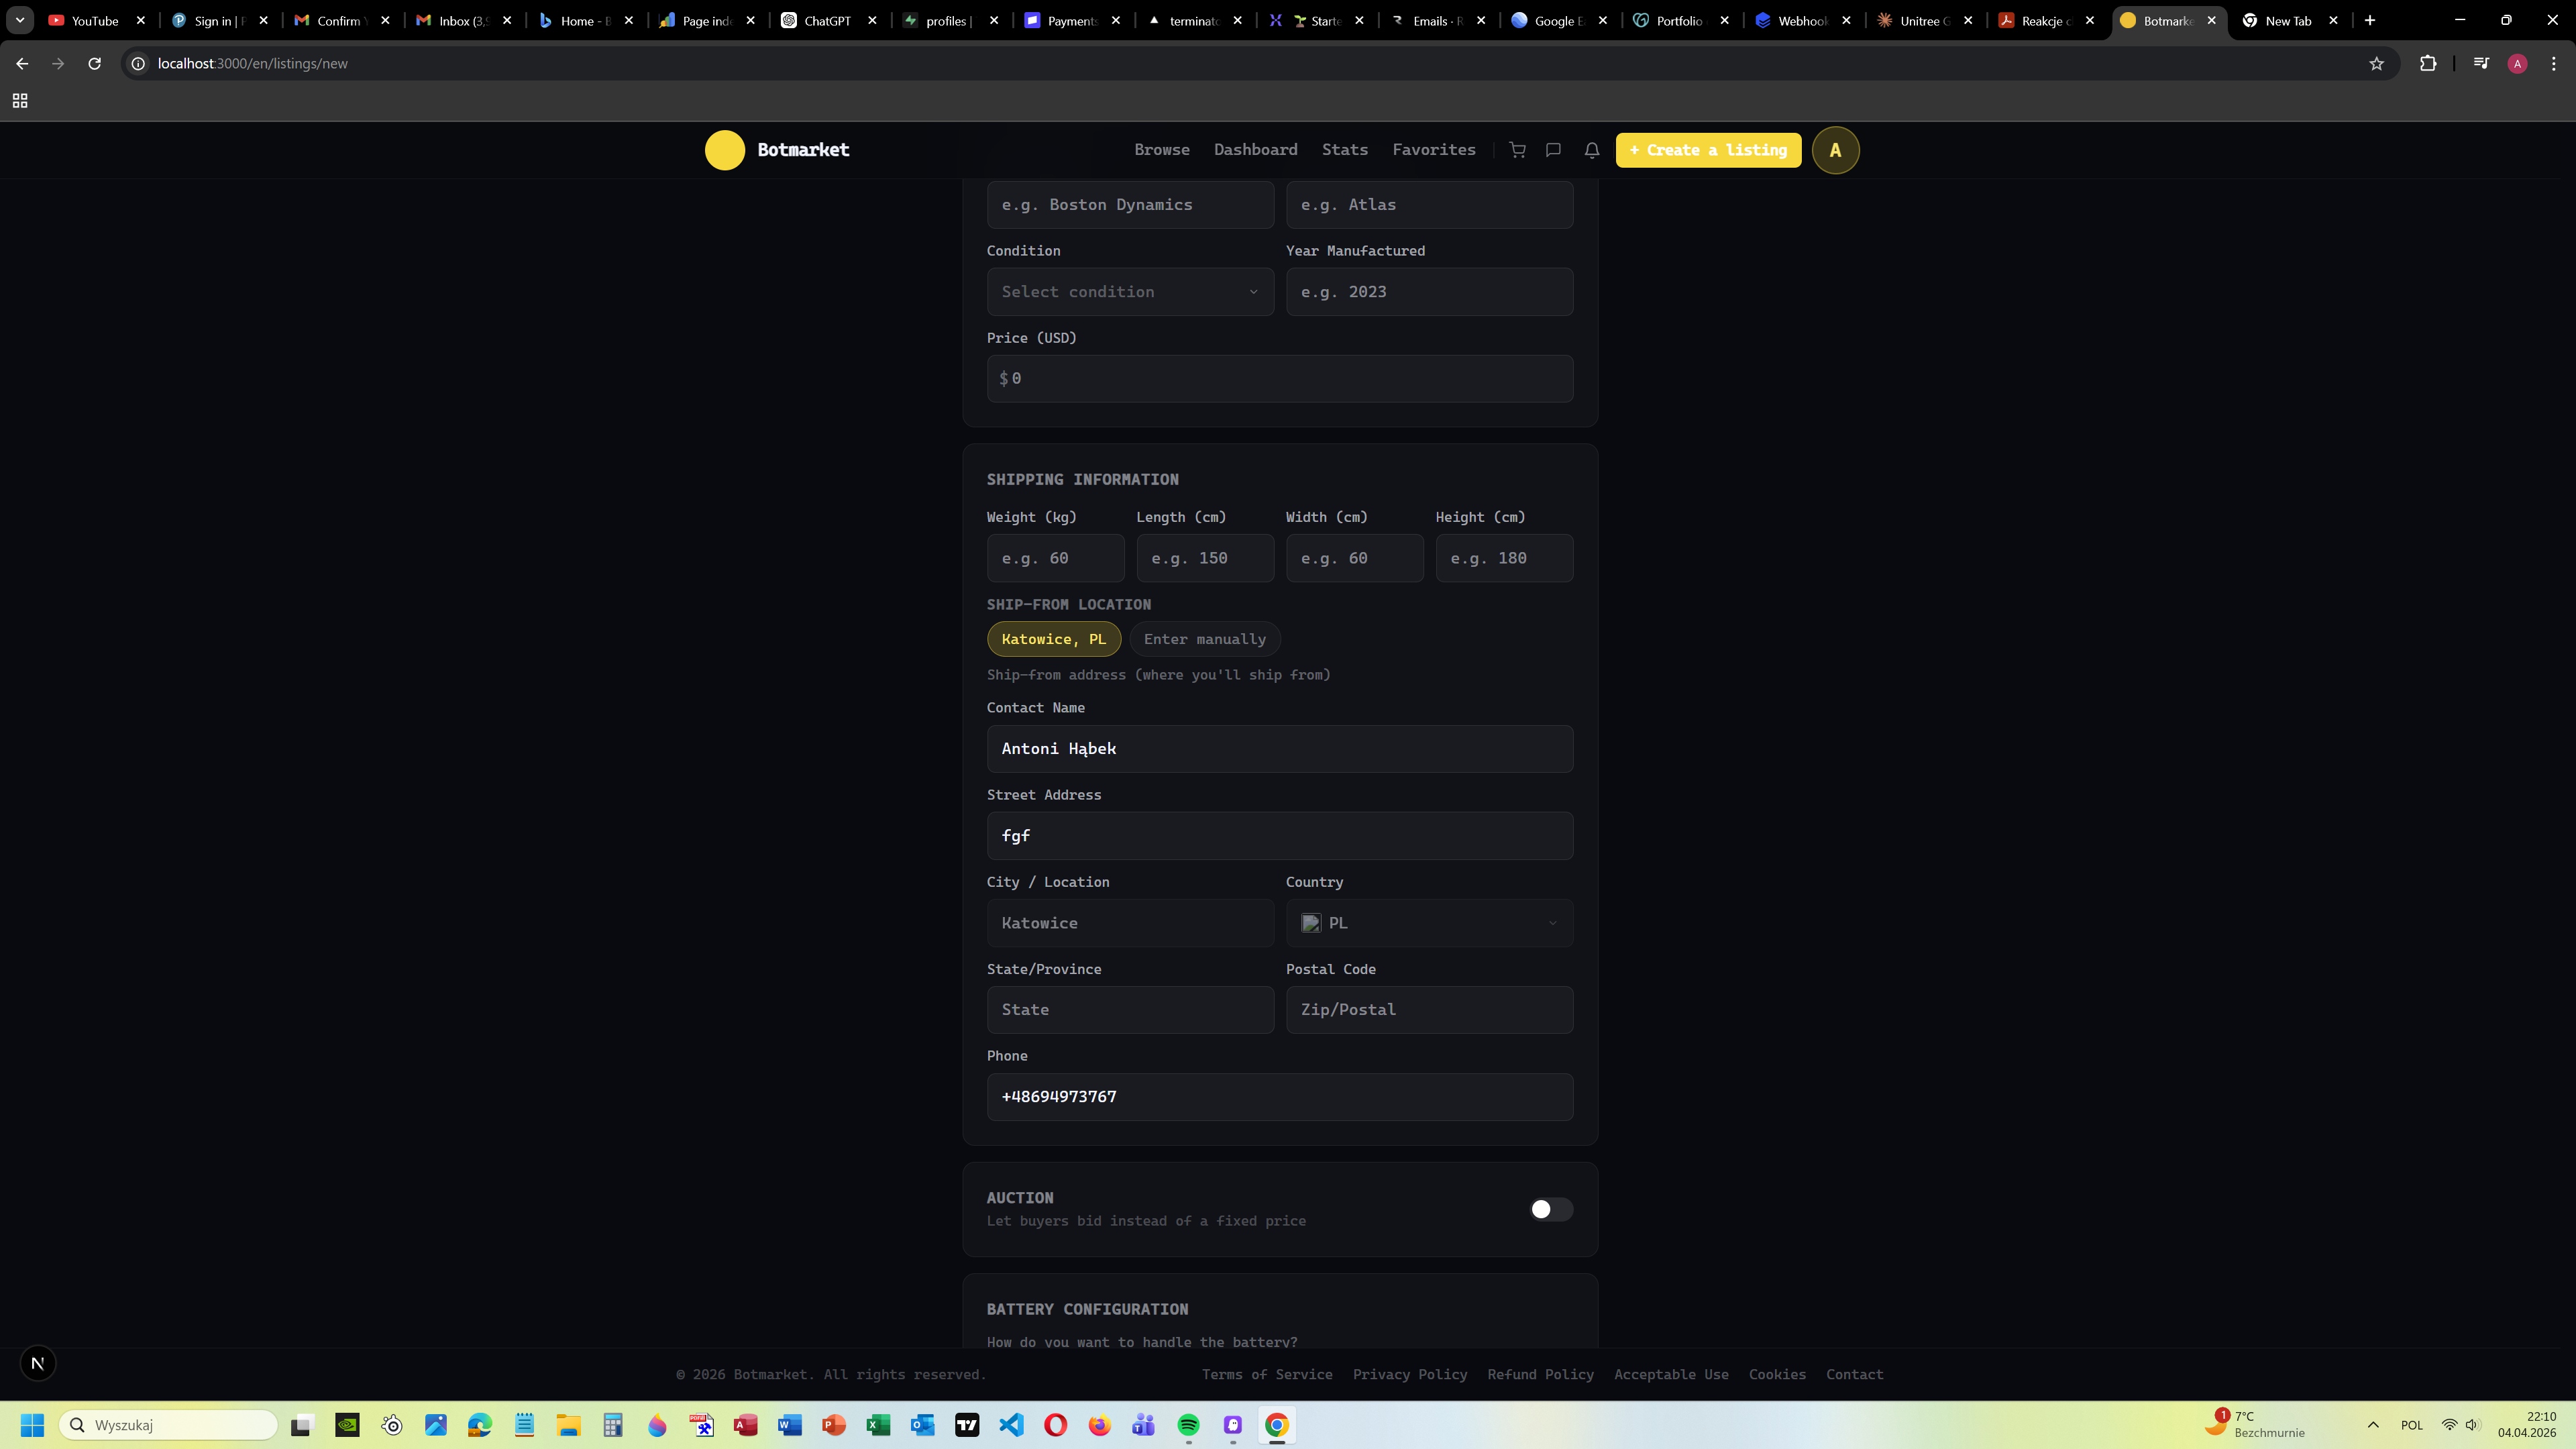
Task: Click the Next.js dev tools badge
Action: 38,1363
